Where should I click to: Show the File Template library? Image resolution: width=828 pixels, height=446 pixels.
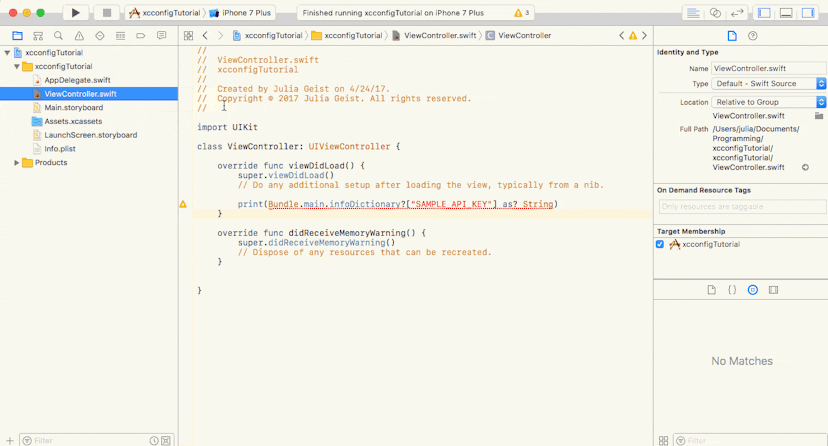coord(711,290)
